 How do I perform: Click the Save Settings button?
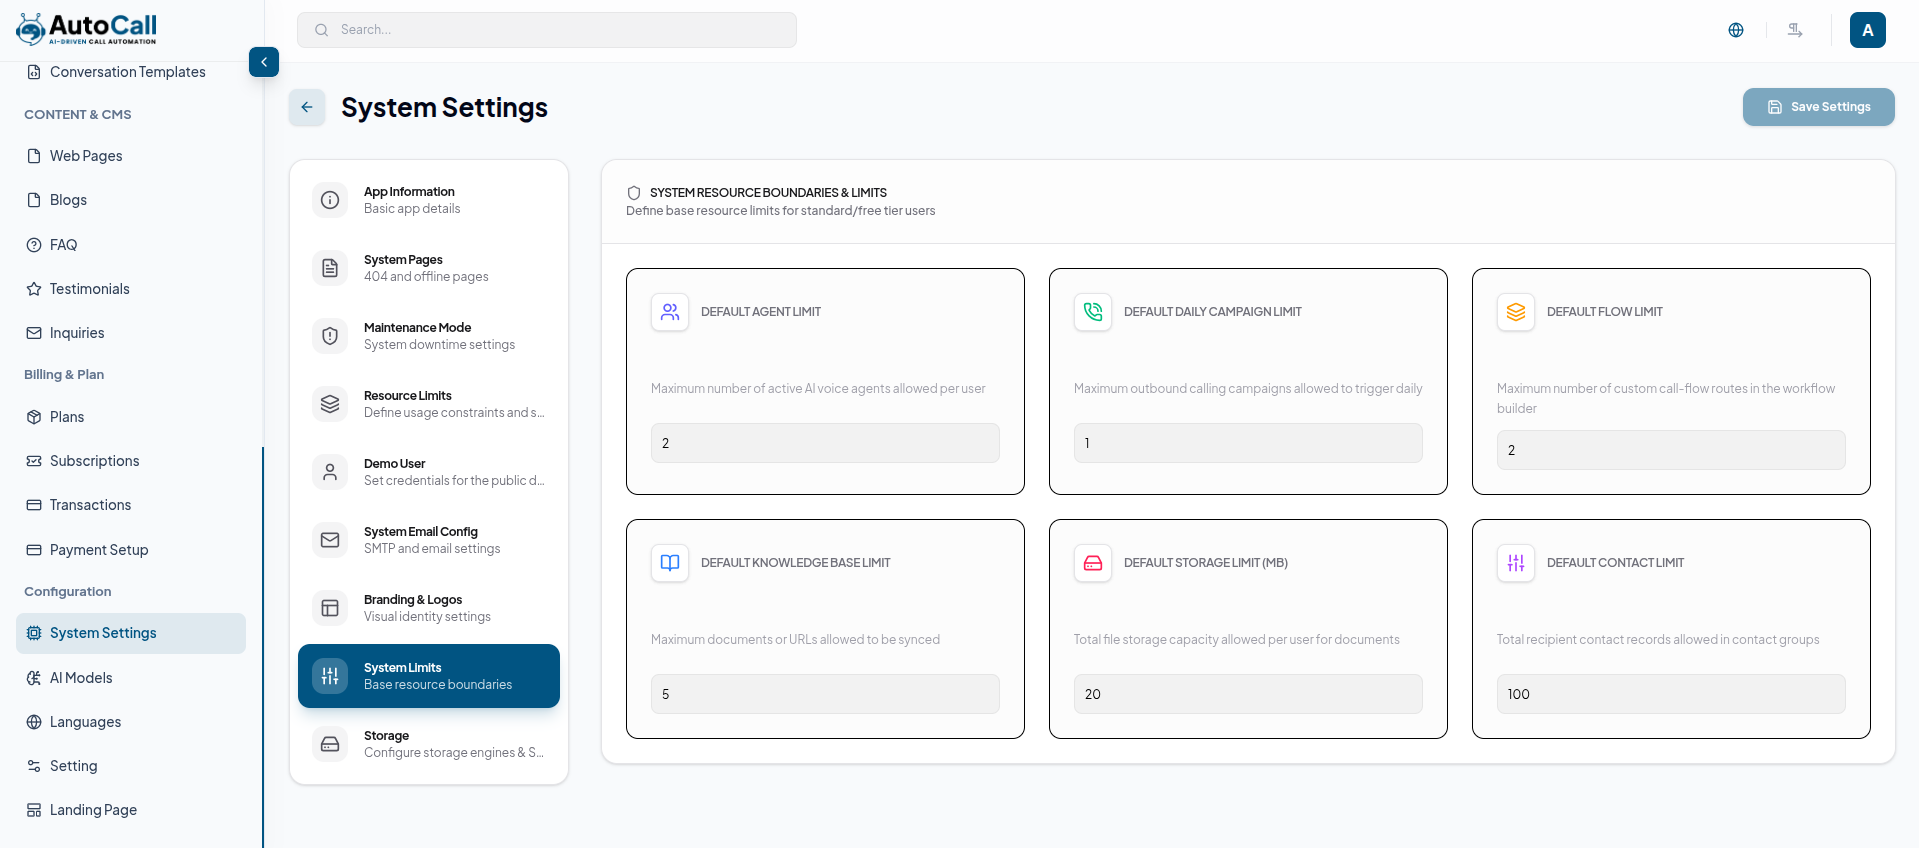[x=1818, y=107]
